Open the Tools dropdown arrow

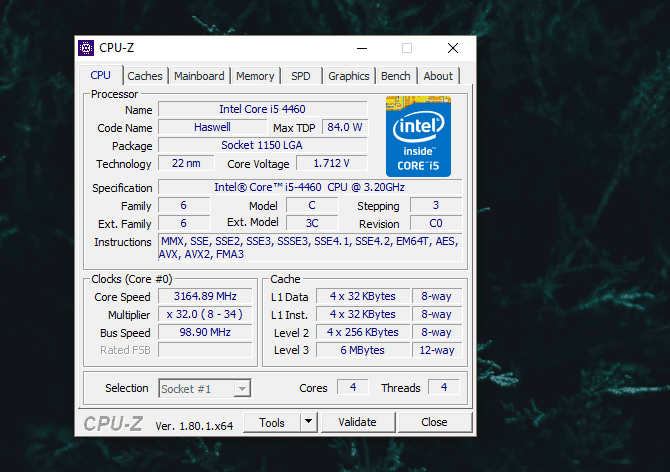point(309,423)
